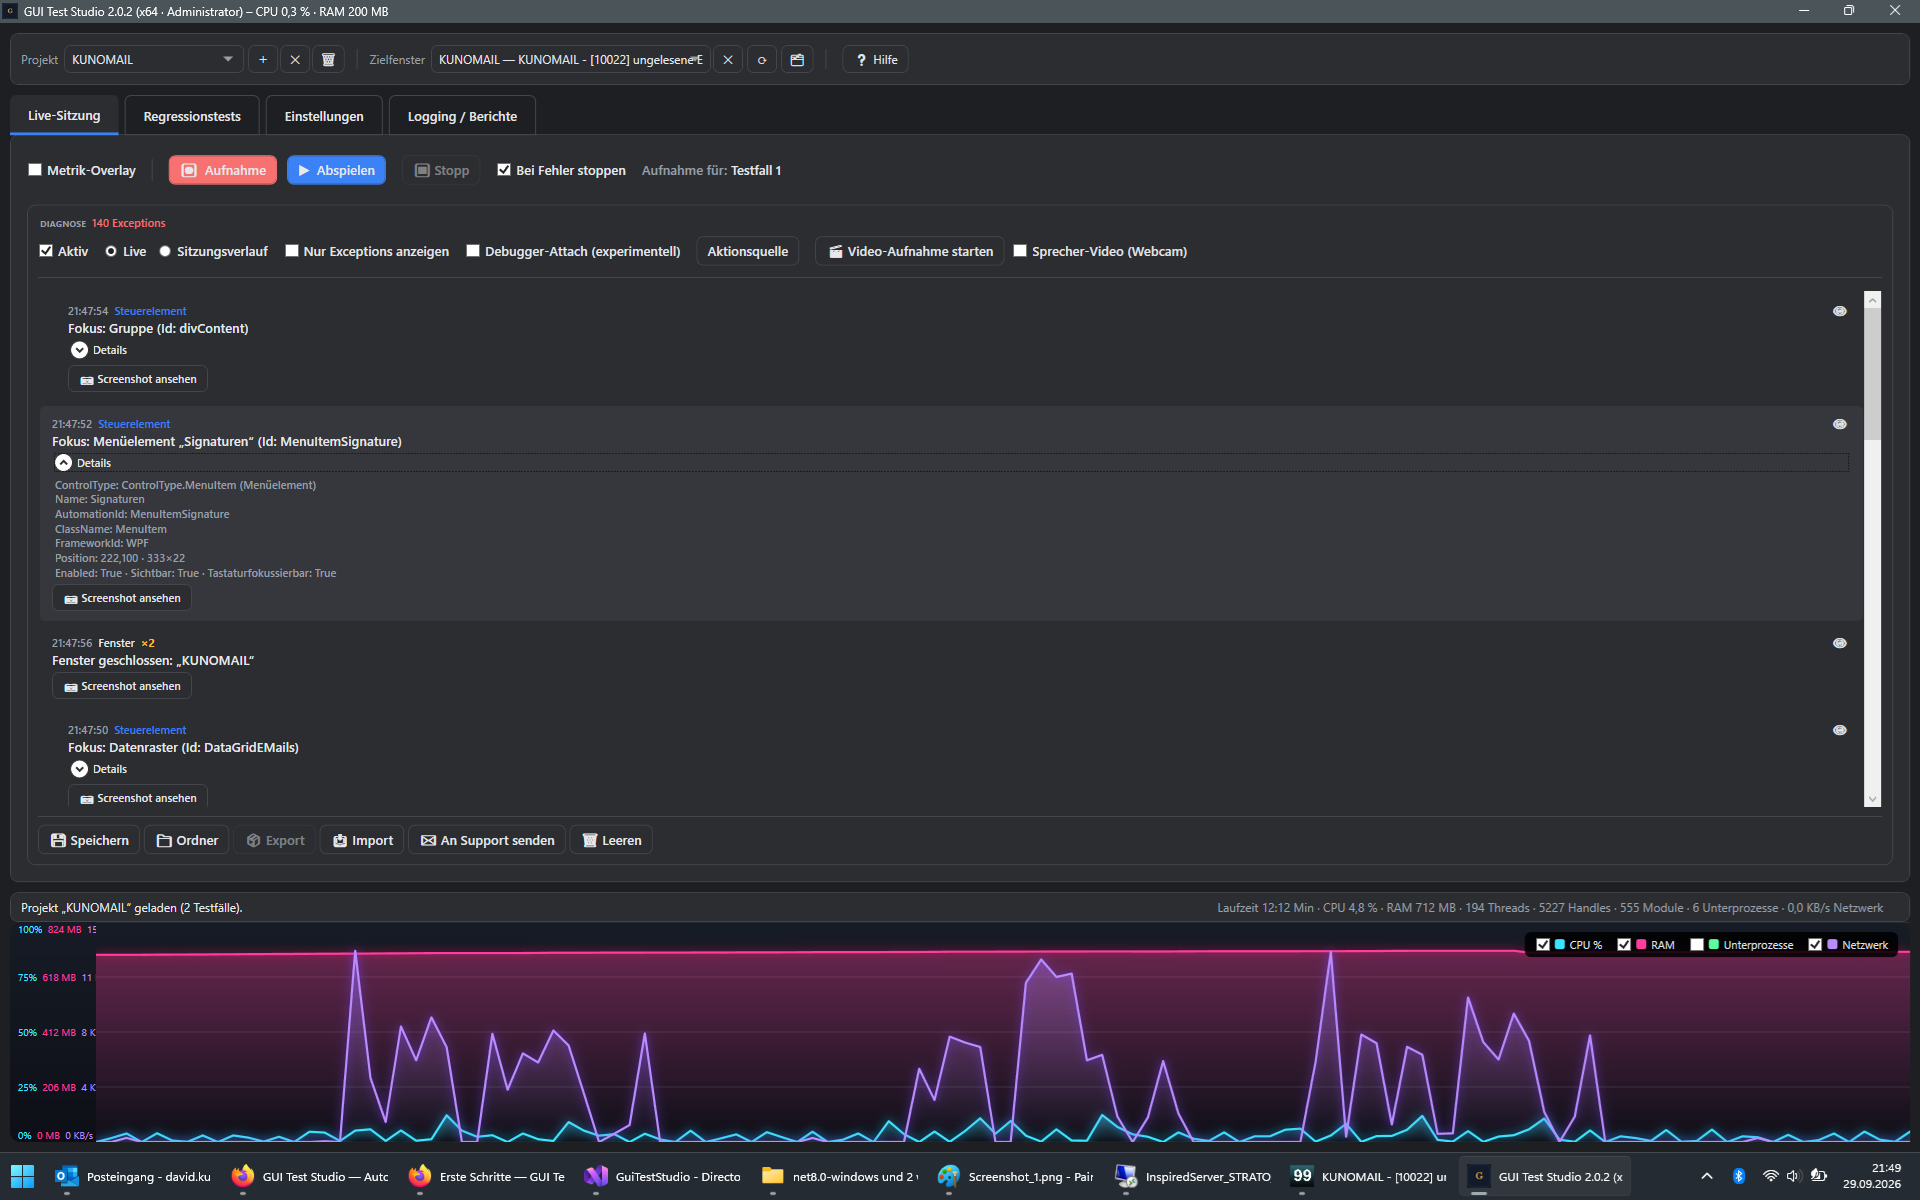This screenshot has height=1200, width=1920.
Task: Play back the test with Abspielen
Action: click(x=336, y=170)
